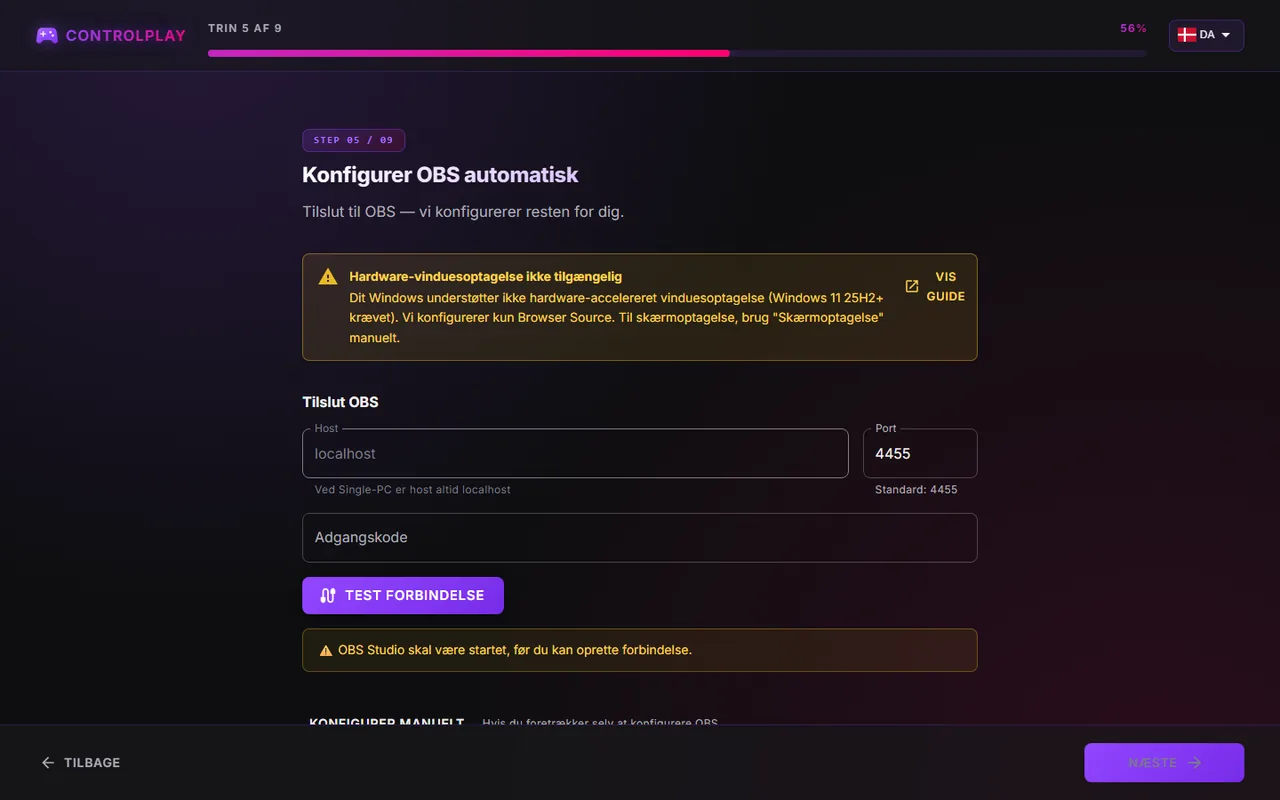Click the OBS Studio warning triangle icon
This screenshot has height=800, width=1280.
(325, 650)
